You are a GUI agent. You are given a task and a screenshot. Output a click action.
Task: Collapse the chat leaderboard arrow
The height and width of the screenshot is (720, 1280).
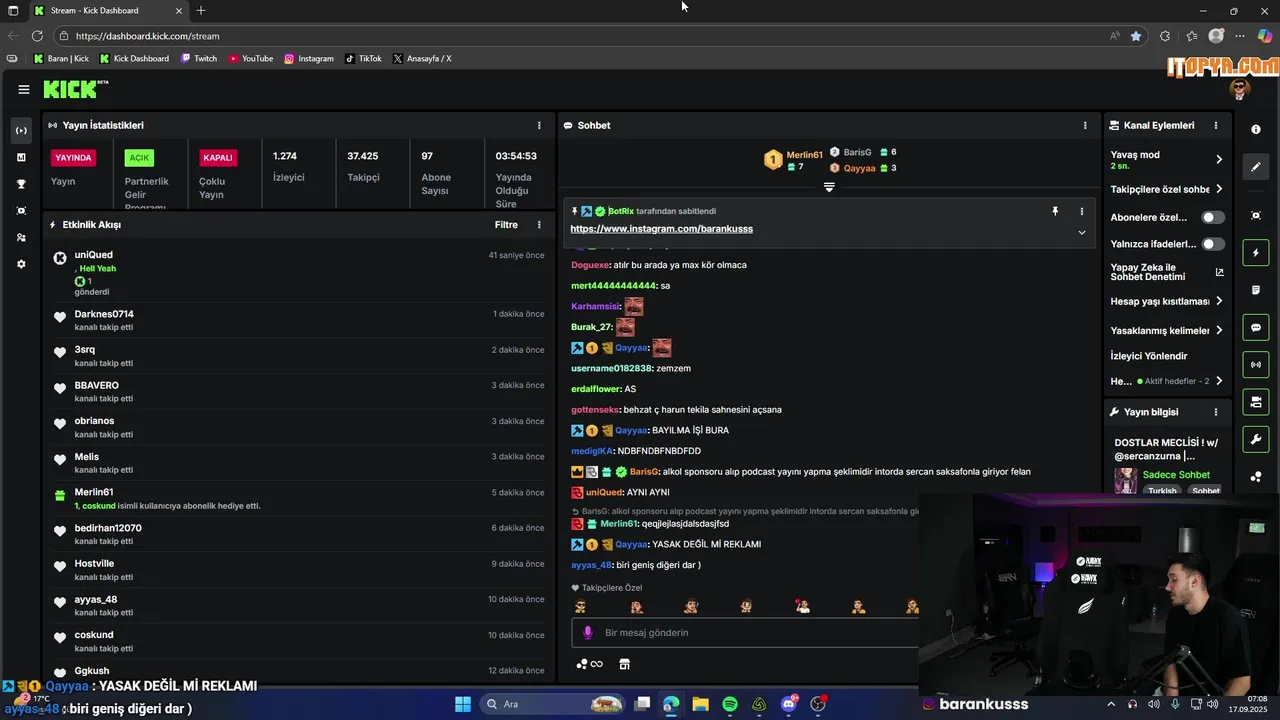coord(829,187)
